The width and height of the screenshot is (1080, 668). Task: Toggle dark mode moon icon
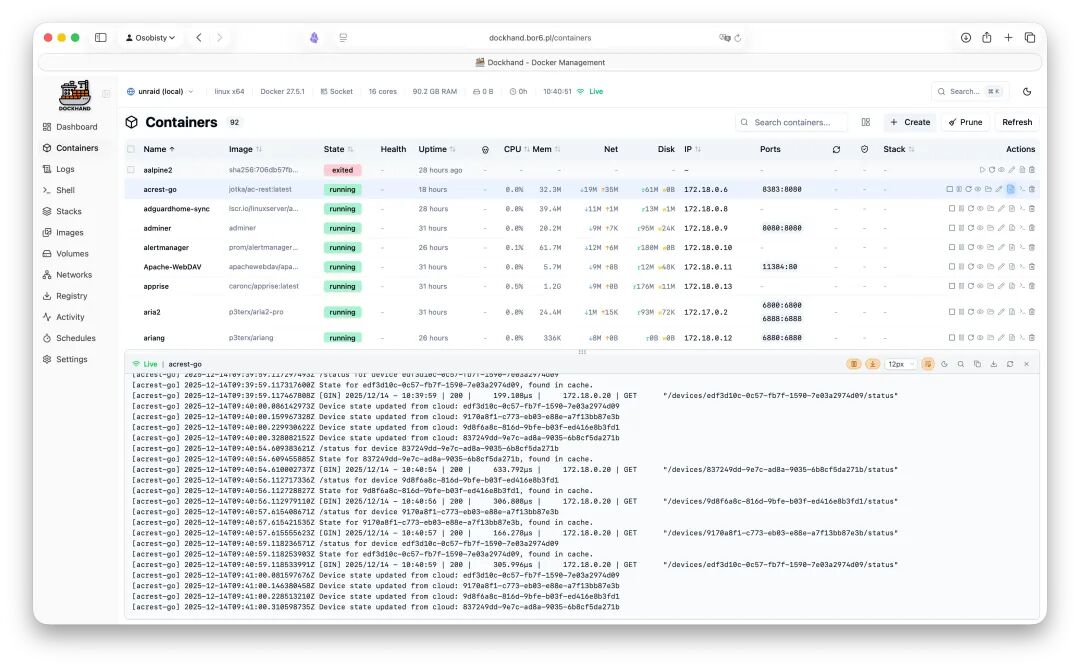(1027, 92)
